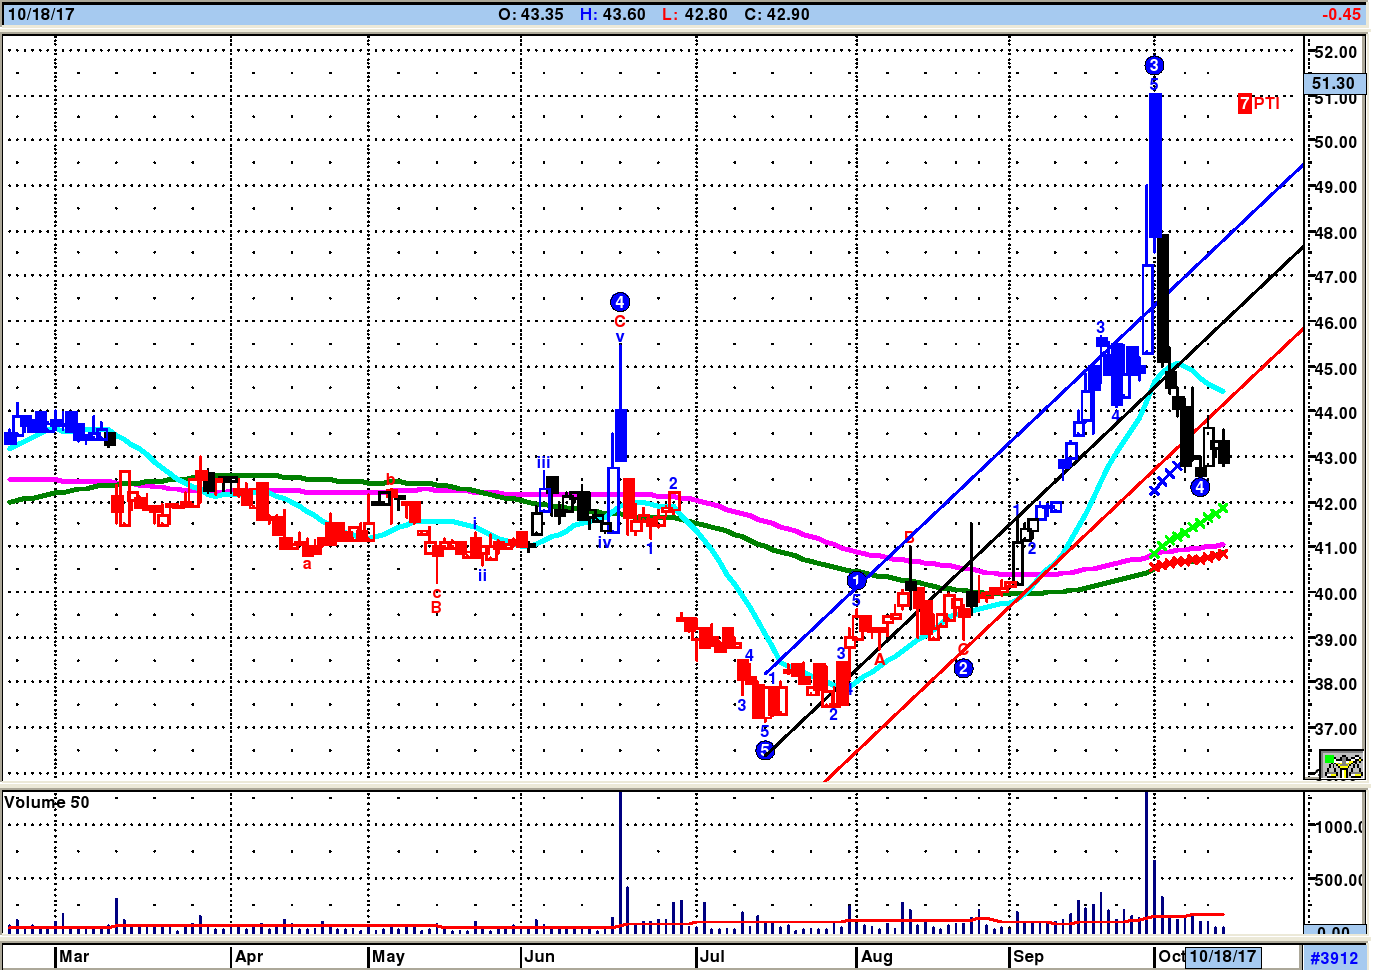Viewport: 1400px width, 970px height.
Task: Click the 10/18/17 date tag on time axis
Action: 1222,956
